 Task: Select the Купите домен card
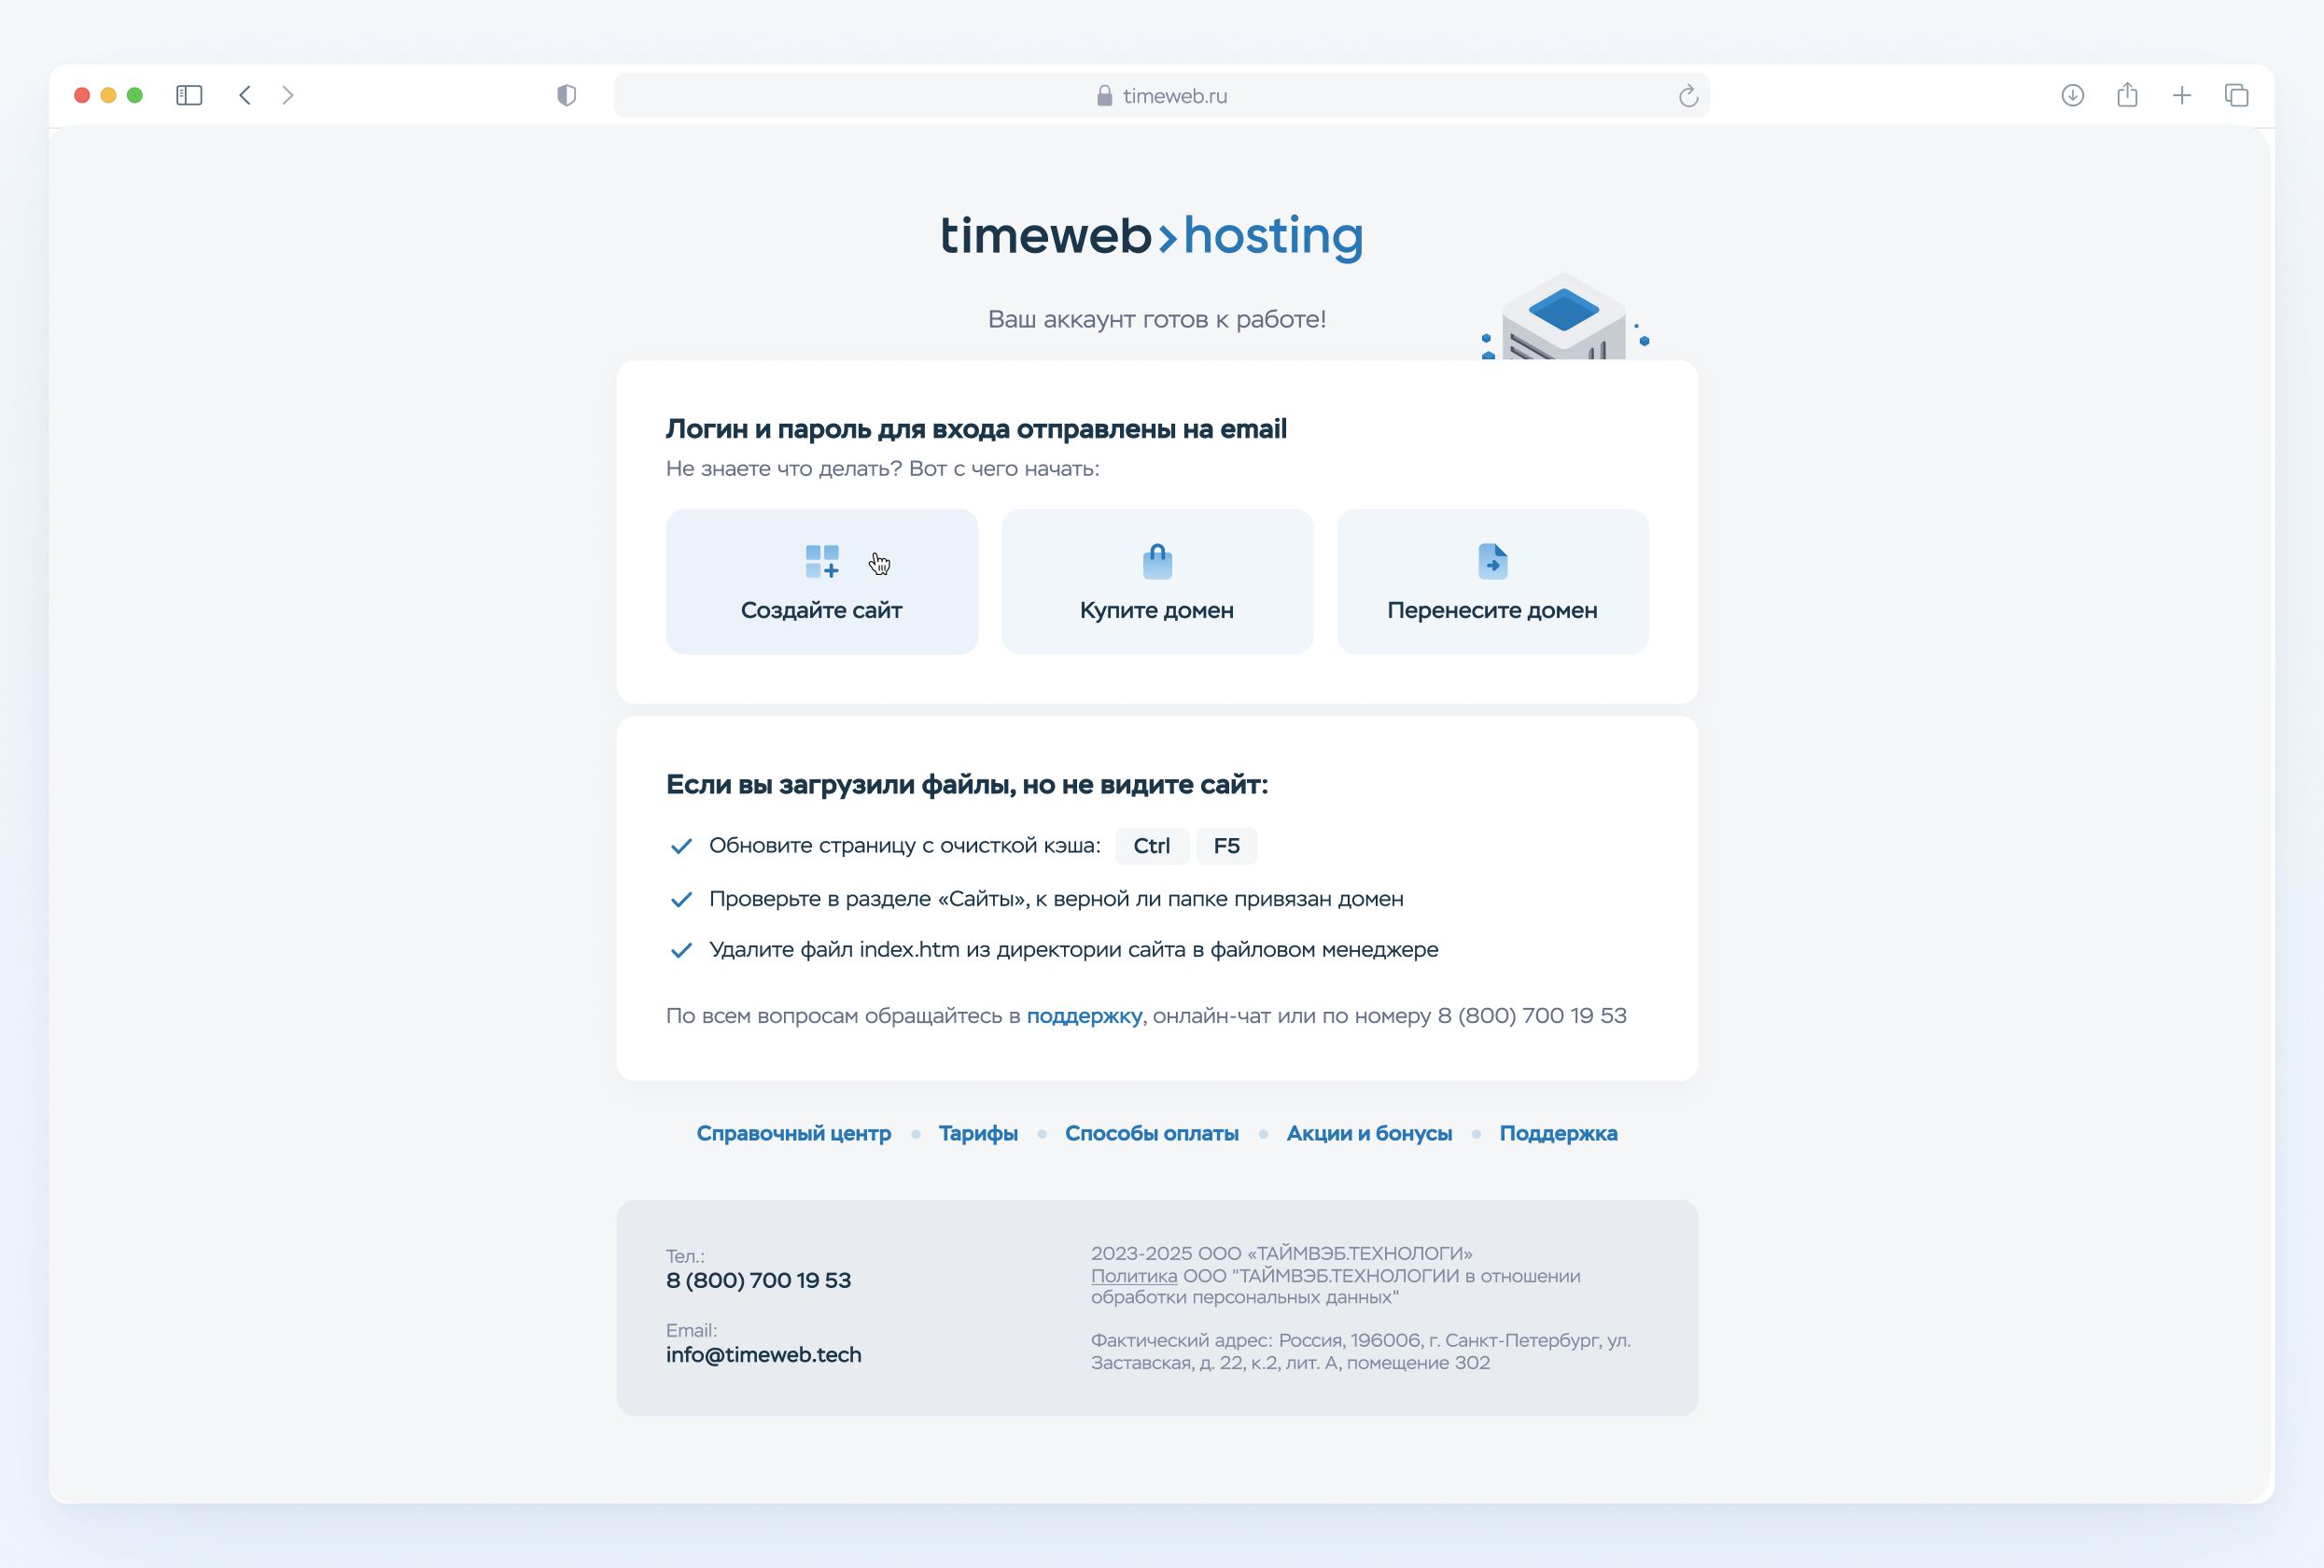[x=1156, y=582]
